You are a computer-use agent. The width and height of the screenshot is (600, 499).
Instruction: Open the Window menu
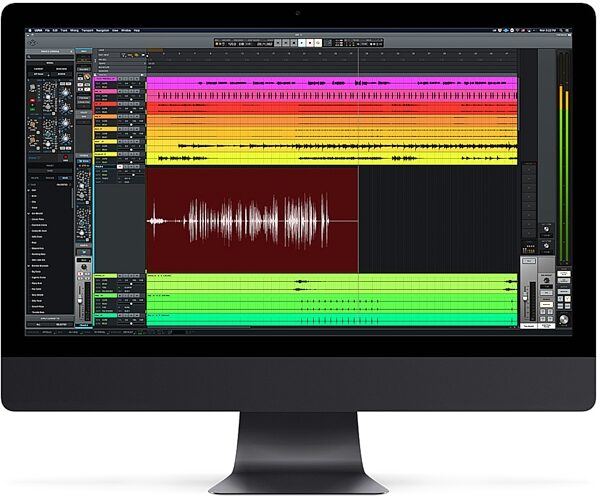(x=126, y=30)
